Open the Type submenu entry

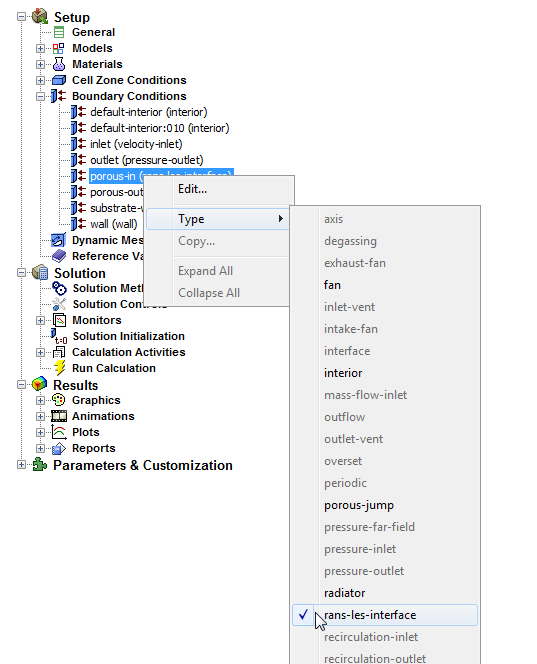pyautogui.click(x=218, y=219)
